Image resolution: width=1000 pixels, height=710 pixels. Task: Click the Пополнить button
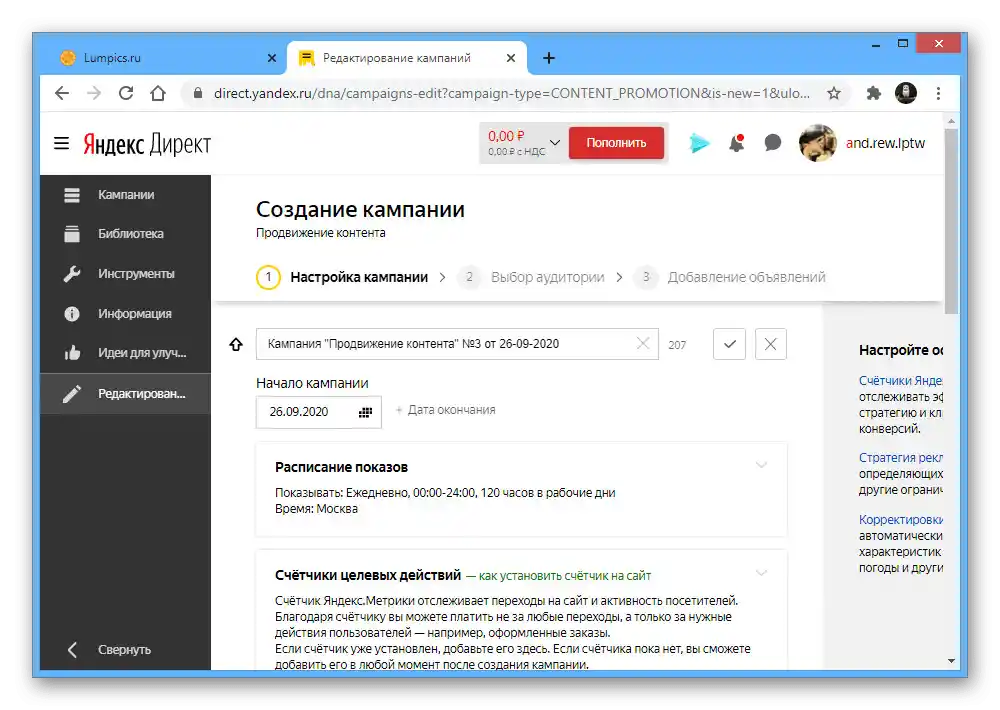click(616, 143)
